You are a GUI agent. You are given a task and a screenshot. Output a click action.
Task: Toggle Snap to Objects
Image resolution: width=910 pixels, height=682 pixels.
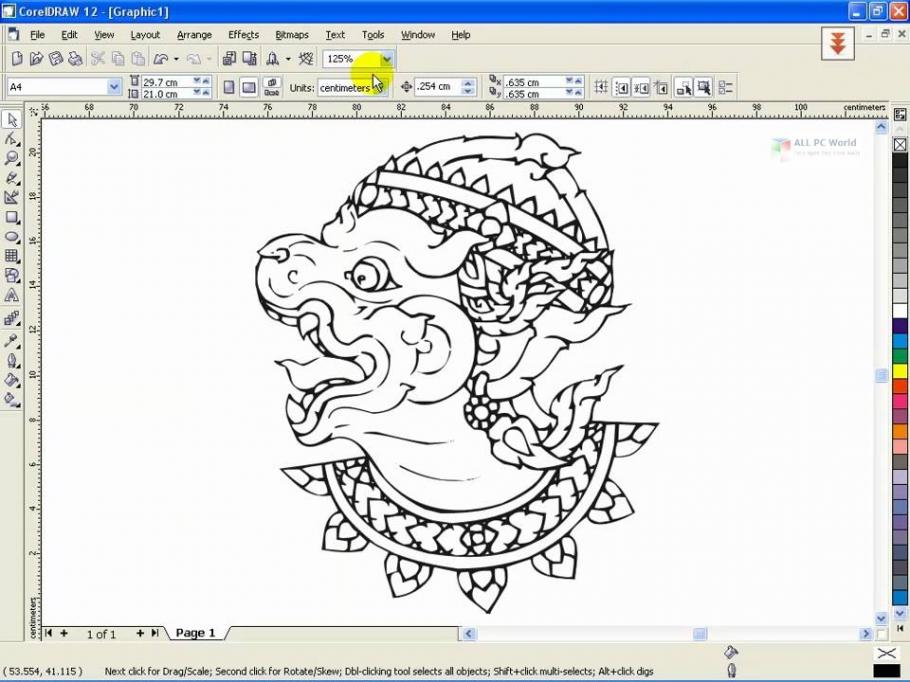[x=641, y=88]
